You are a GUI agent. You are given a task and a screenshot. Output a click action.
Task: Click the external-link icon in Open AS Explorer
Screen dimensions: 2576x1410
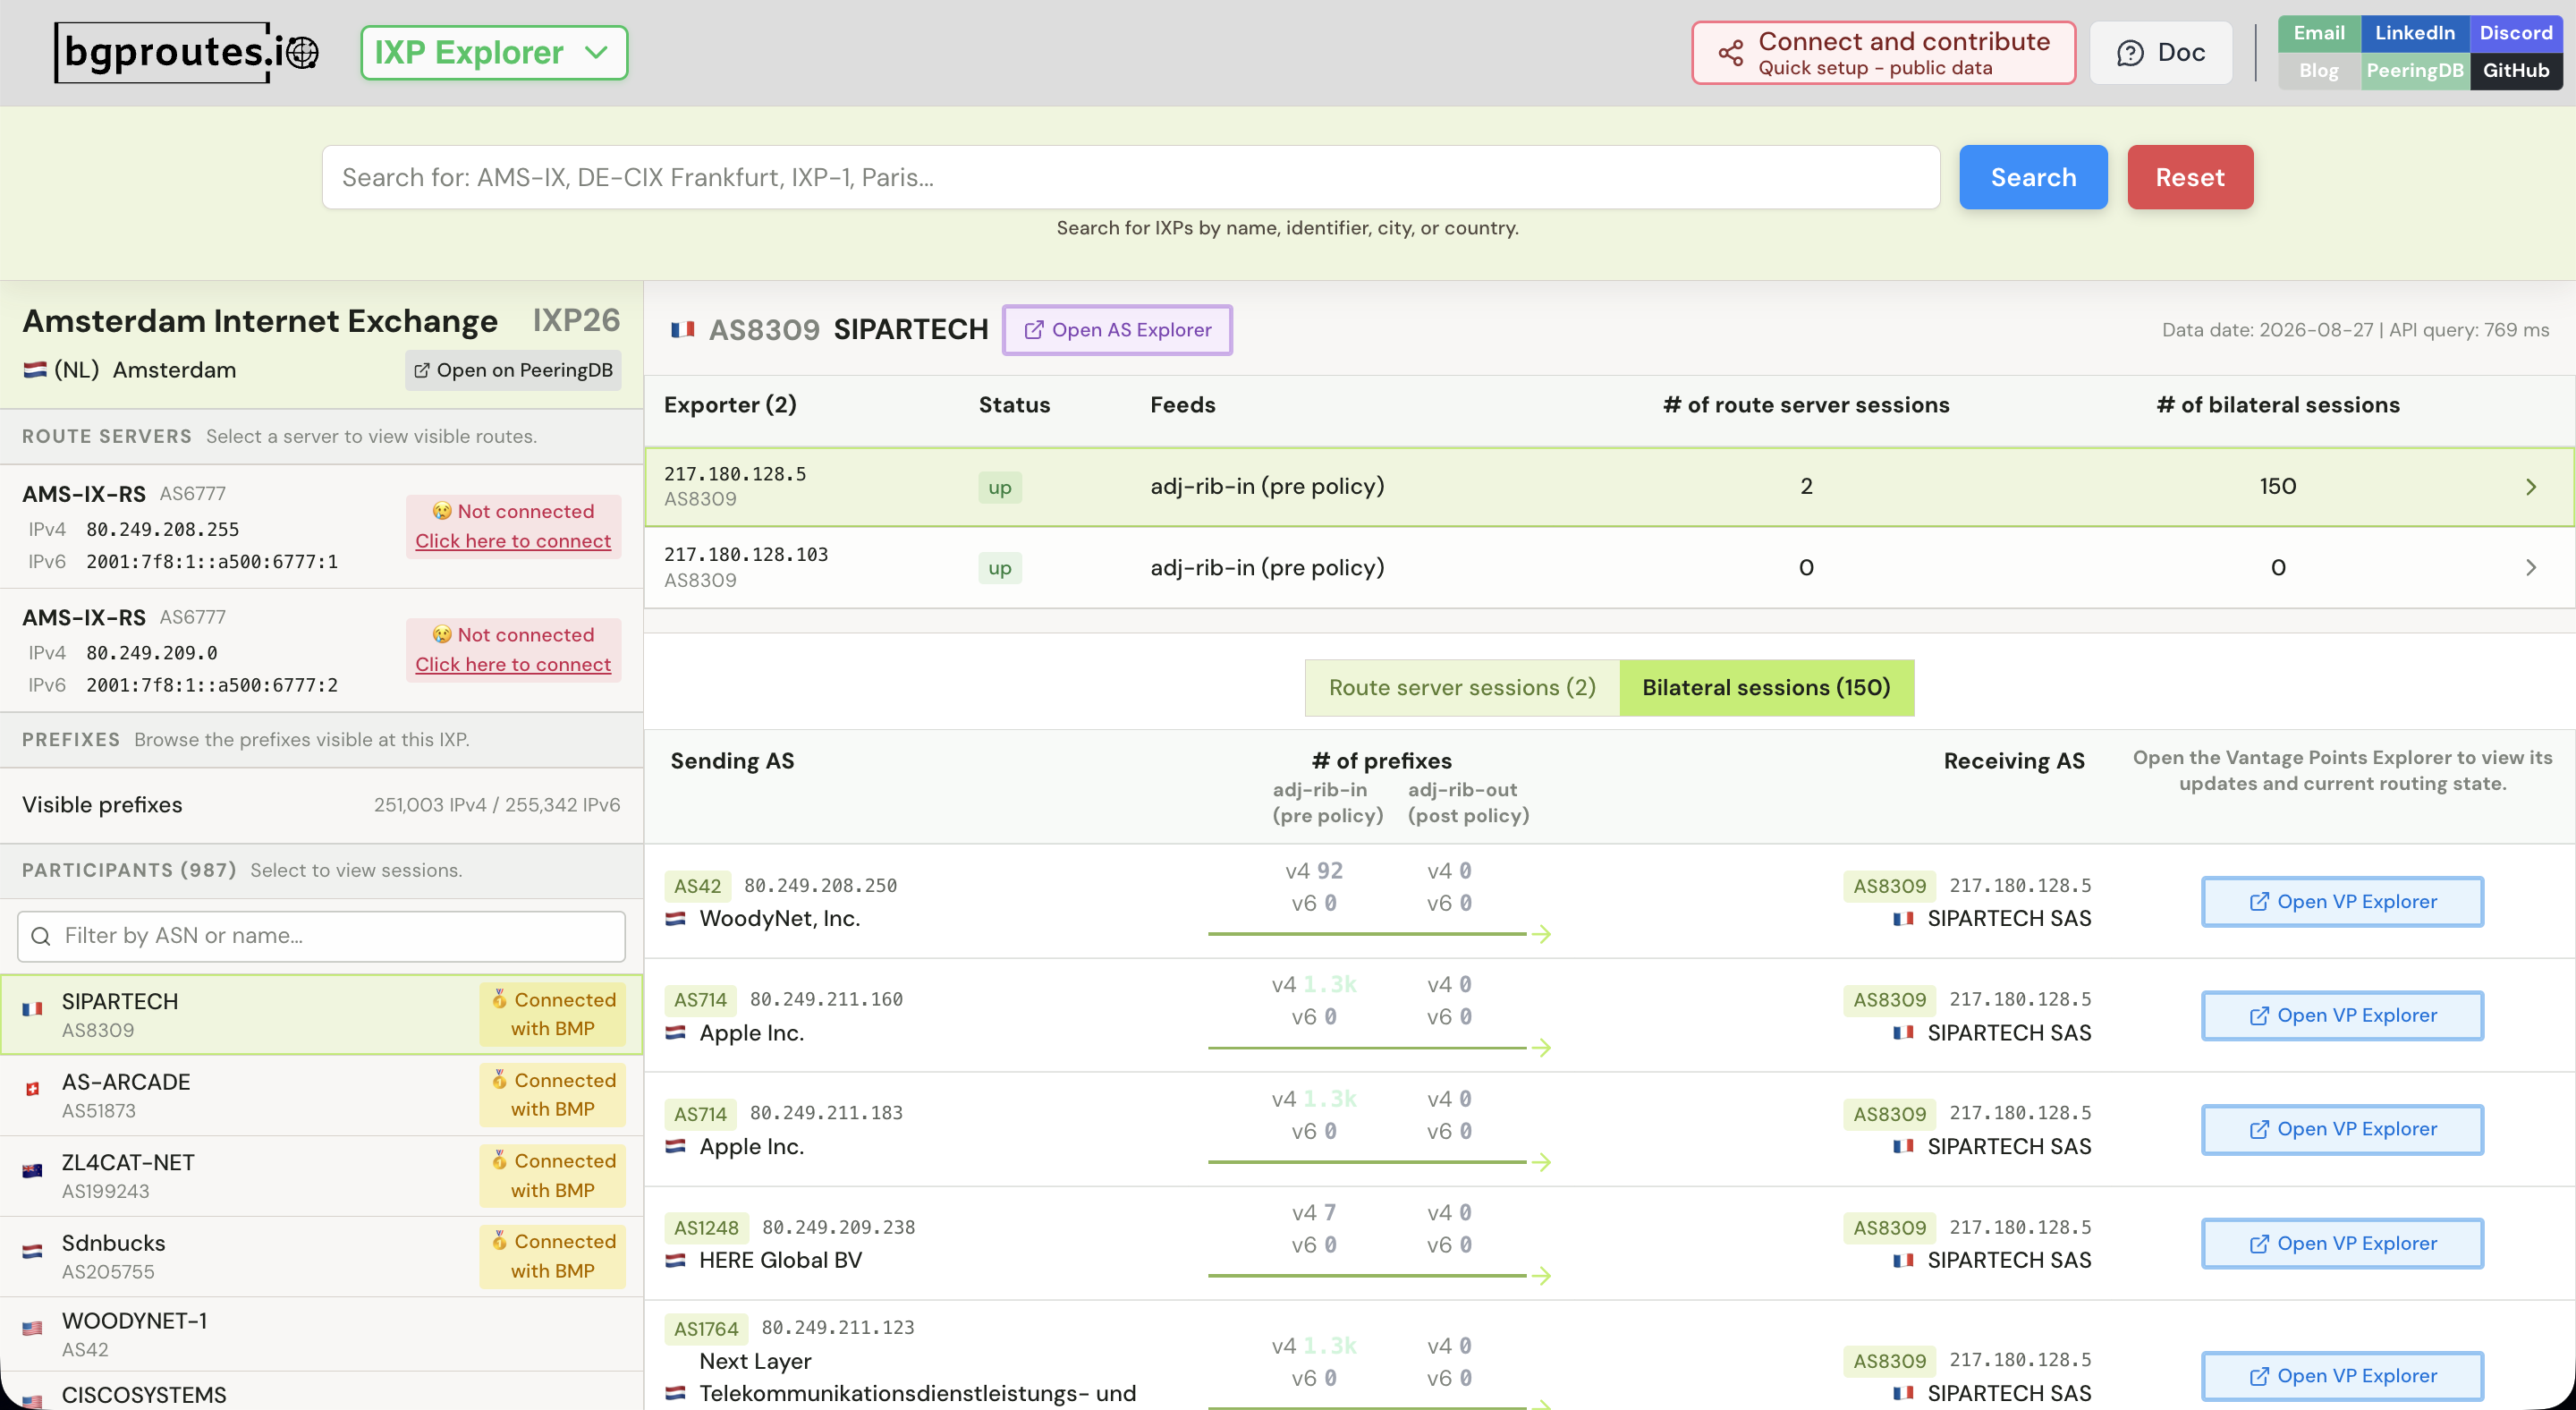click(x=1034, y=330)
